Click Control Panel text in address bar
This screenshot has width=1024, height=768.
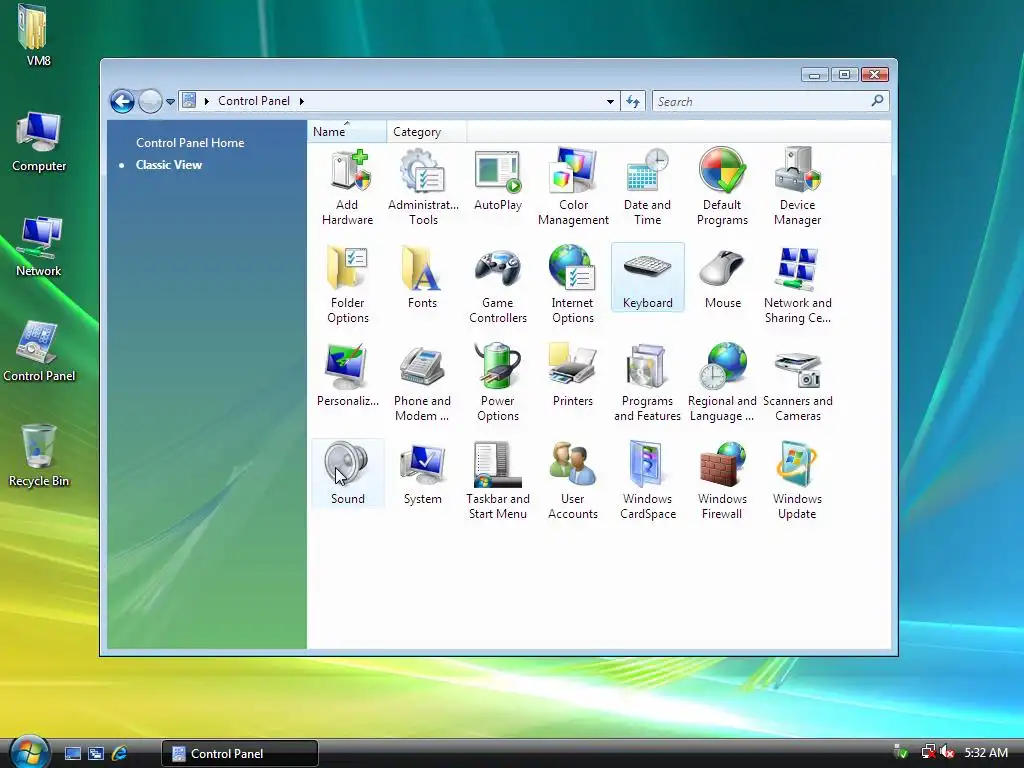[x=254, y=101]
